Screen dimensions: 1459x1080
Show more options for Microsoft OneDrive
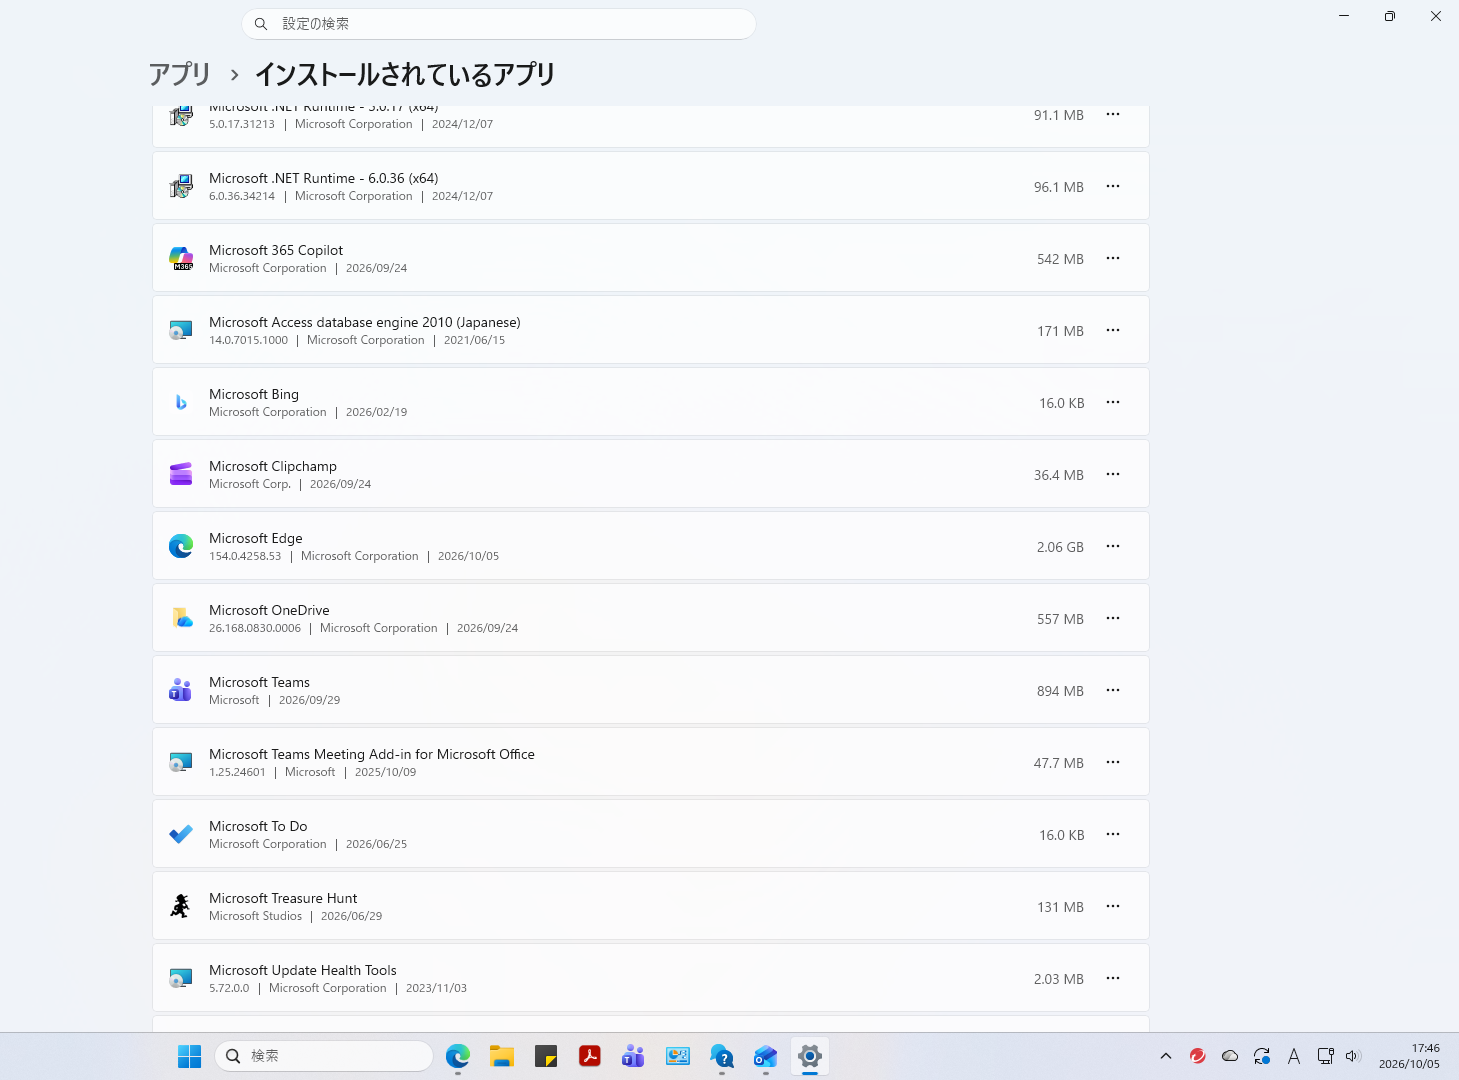(x=1113, y=618)
